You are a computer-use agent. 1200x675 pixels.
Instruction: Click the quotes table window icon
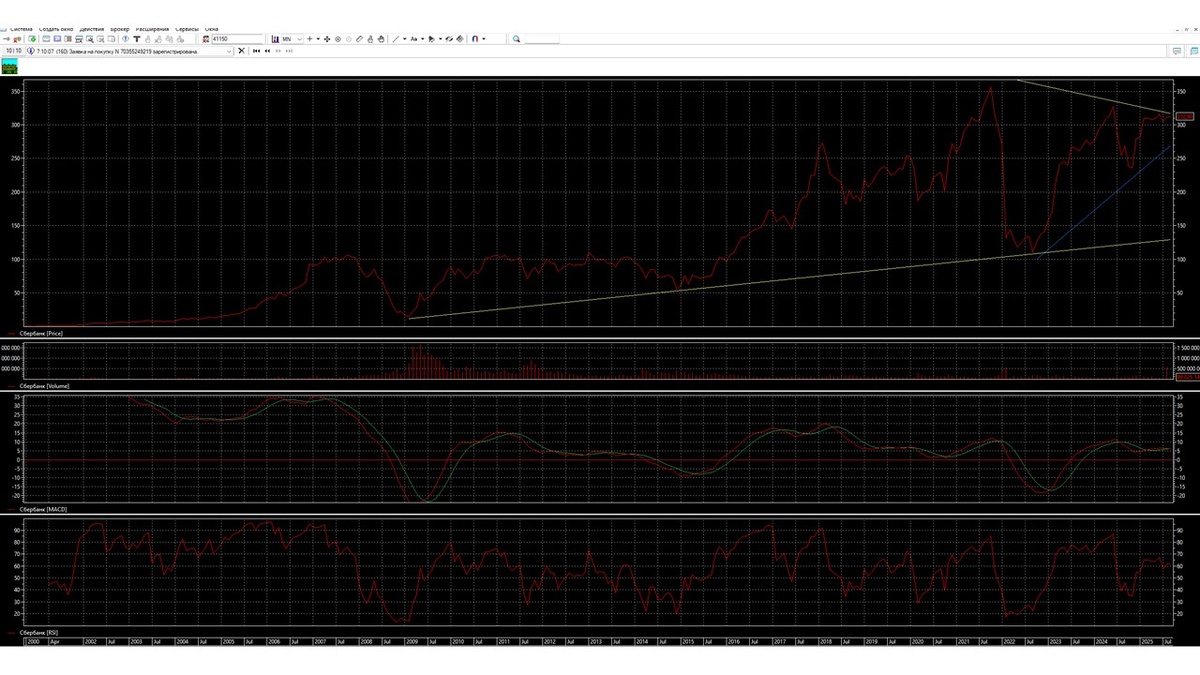[x=57, y=39]
